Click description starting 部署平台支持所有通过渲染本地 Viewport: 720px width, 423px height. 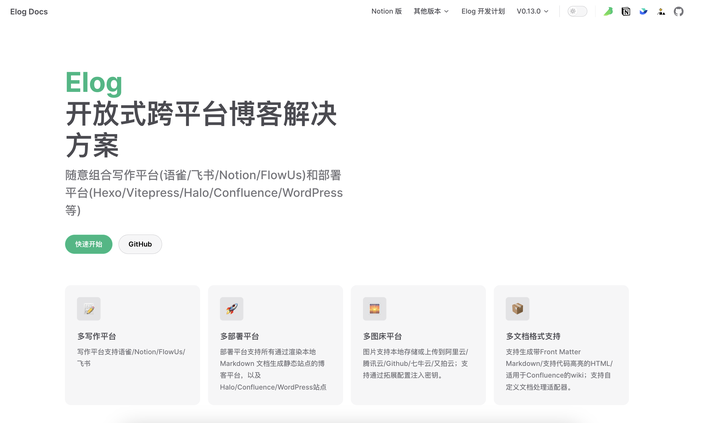tap(273, 369)
